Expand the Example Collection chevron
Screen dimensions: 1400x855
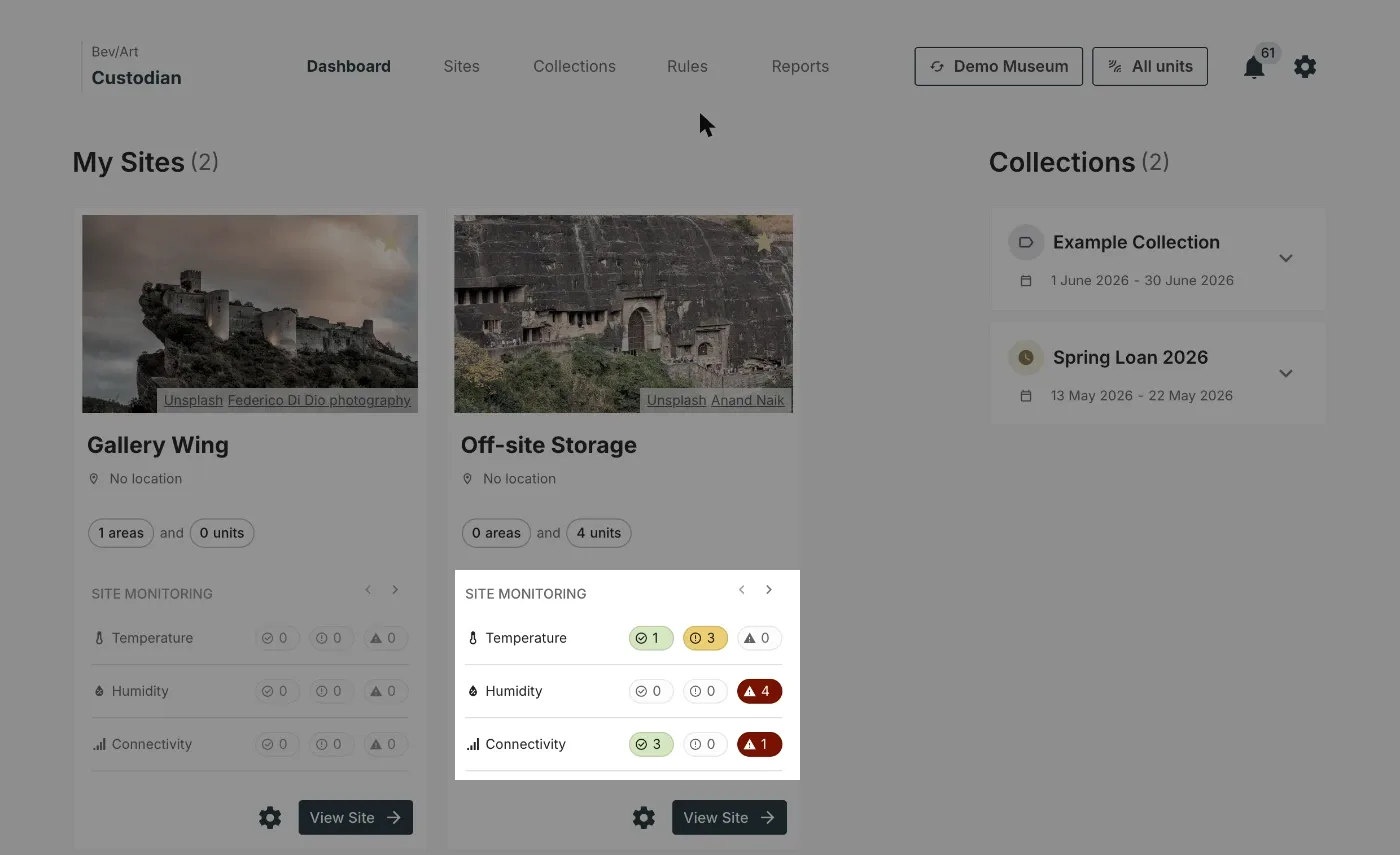click(x=1286, y=258)
